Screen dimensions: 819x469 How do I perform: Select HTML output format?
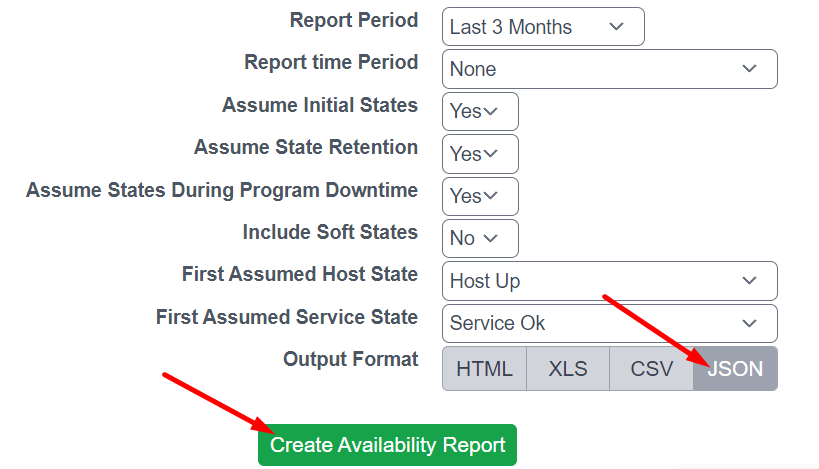(x=484, y=369)
